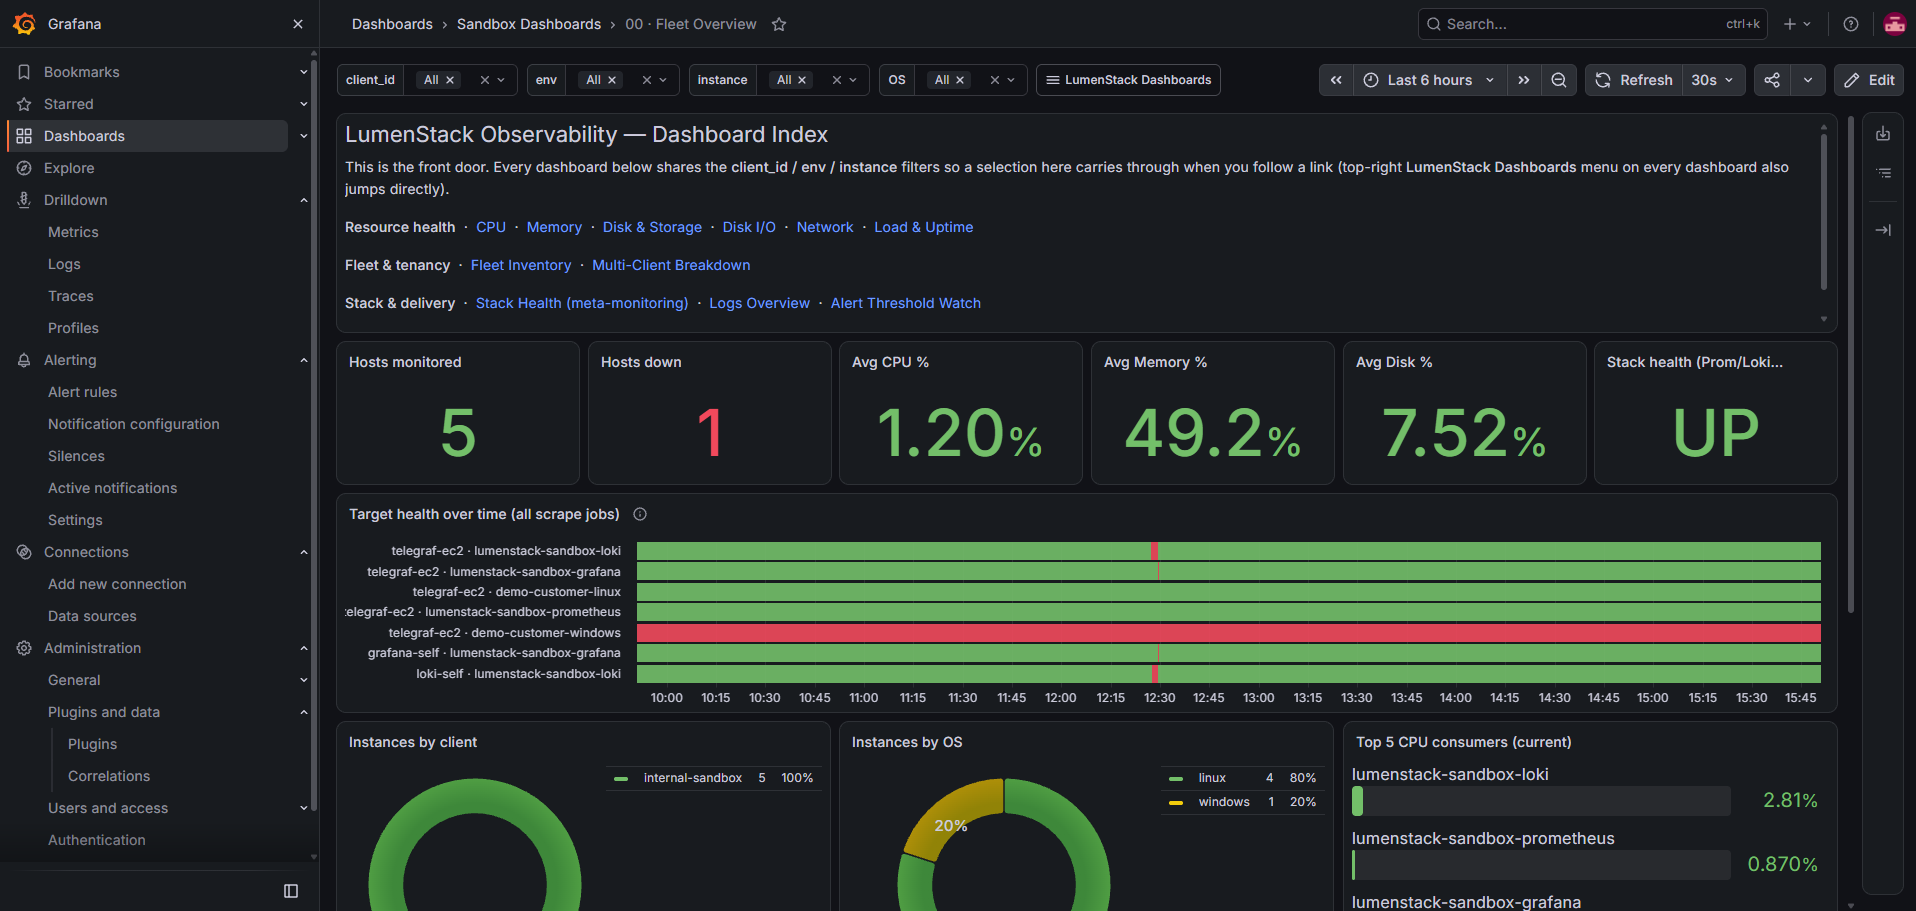Collapse the right sidebar arrow icon
The image size is (1916, 911).
pyautogui.click(x=1883, y=230)
